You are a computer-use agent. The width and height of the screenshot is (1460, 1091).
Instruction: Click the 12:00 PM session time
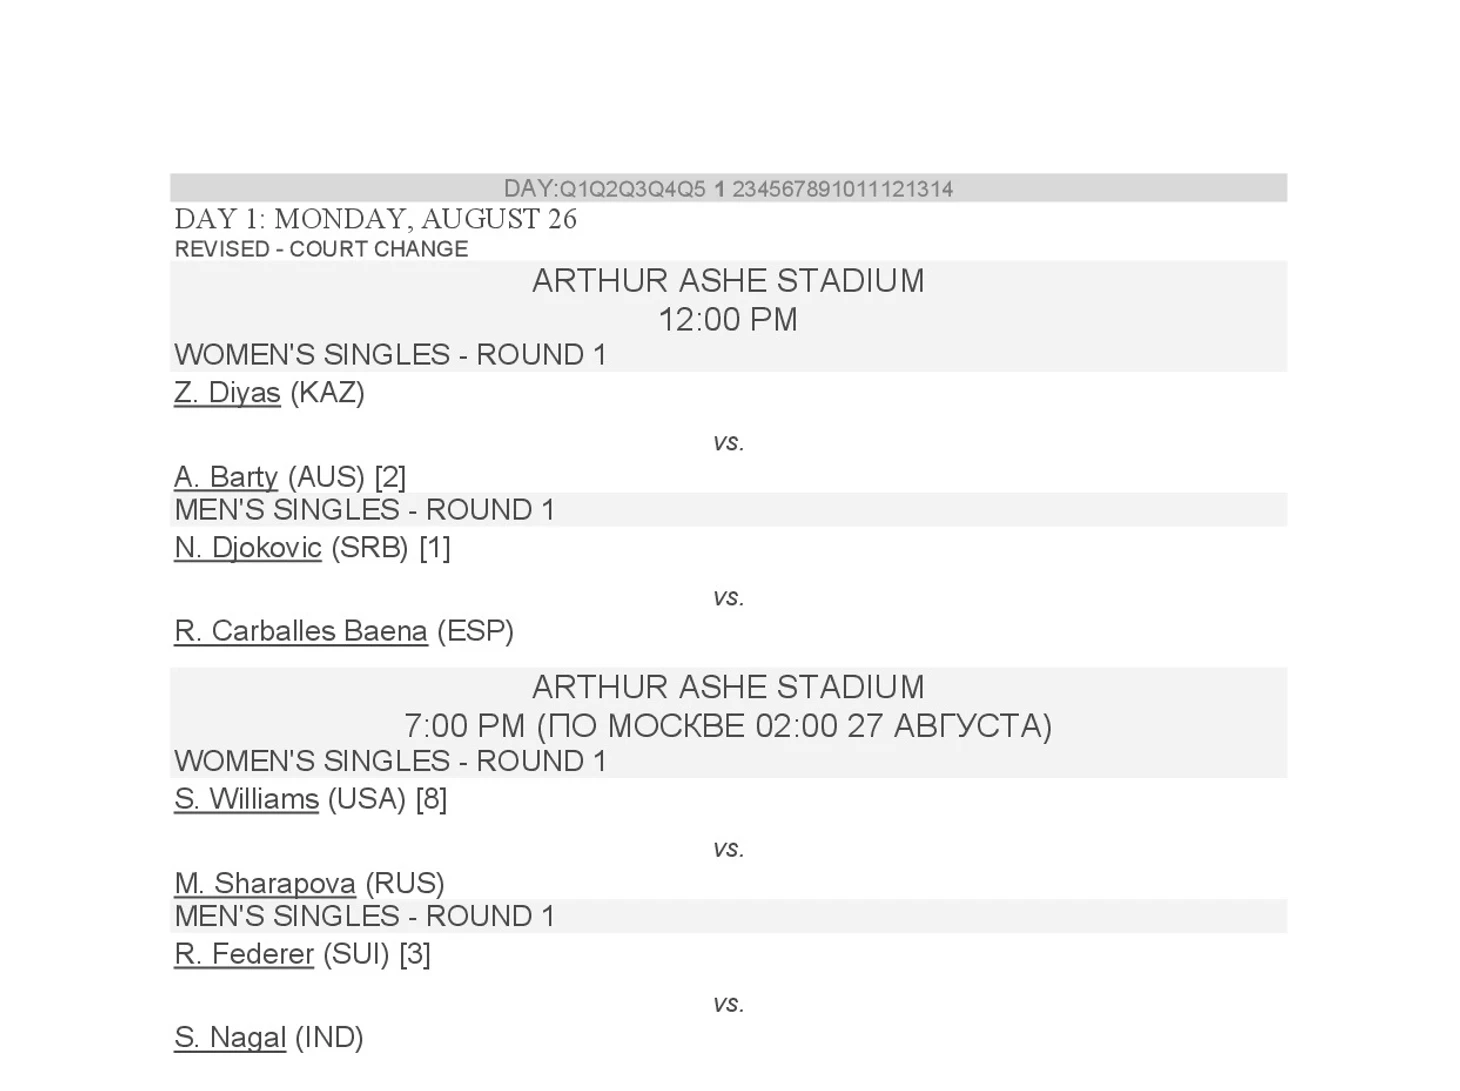[728, 320]
